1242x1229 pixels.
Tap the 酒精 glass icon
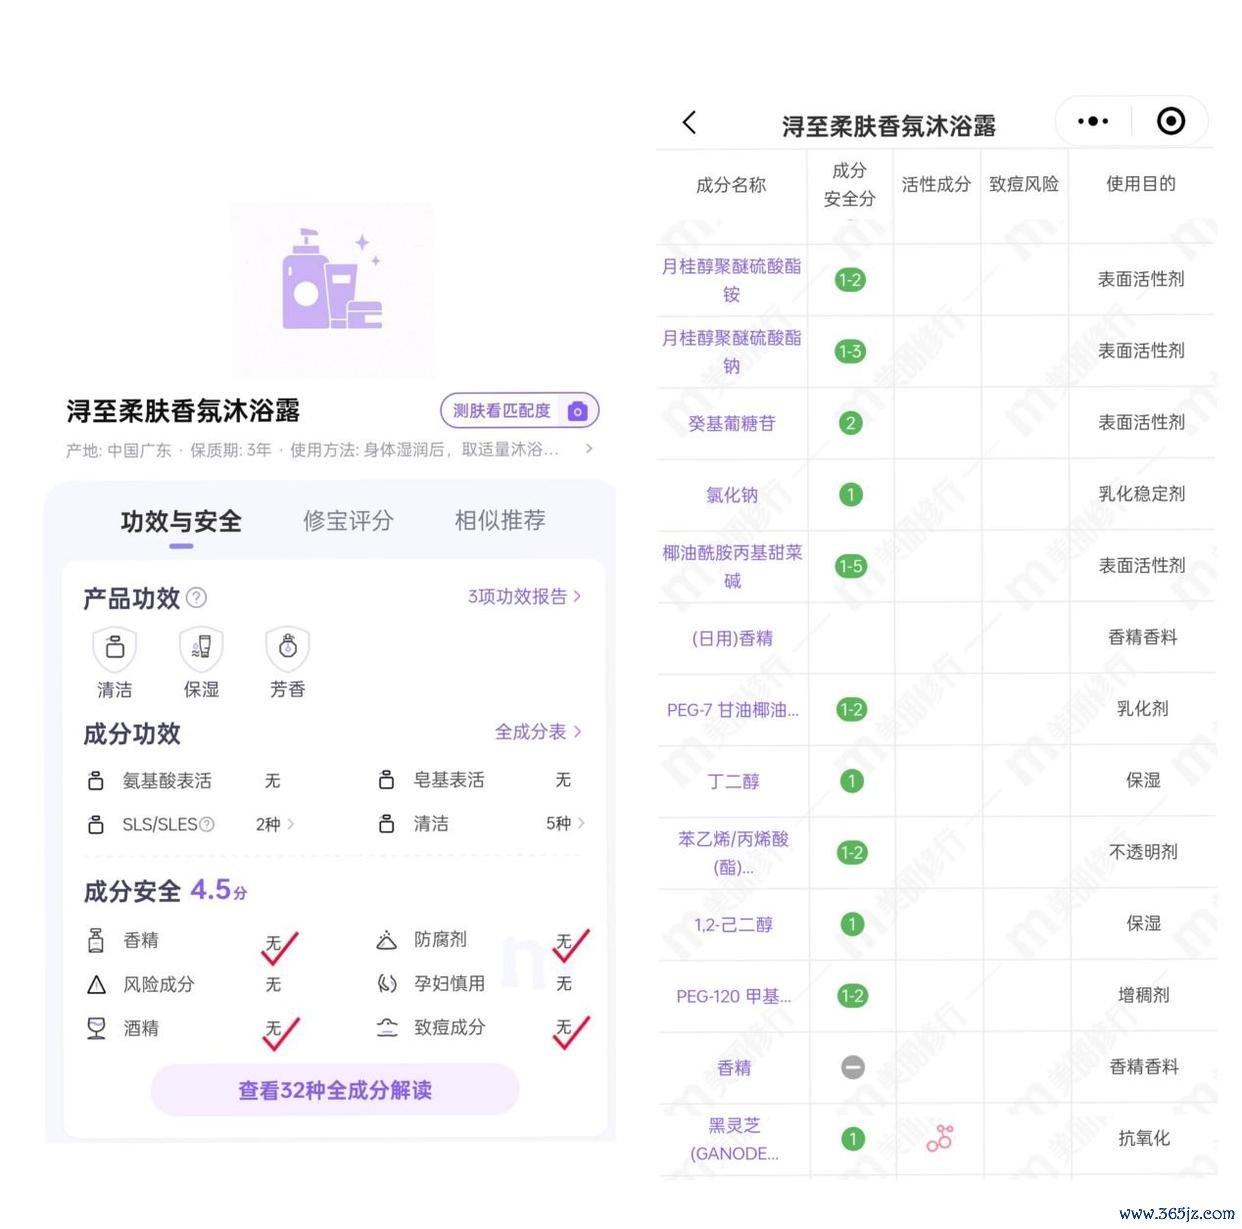96,1028
